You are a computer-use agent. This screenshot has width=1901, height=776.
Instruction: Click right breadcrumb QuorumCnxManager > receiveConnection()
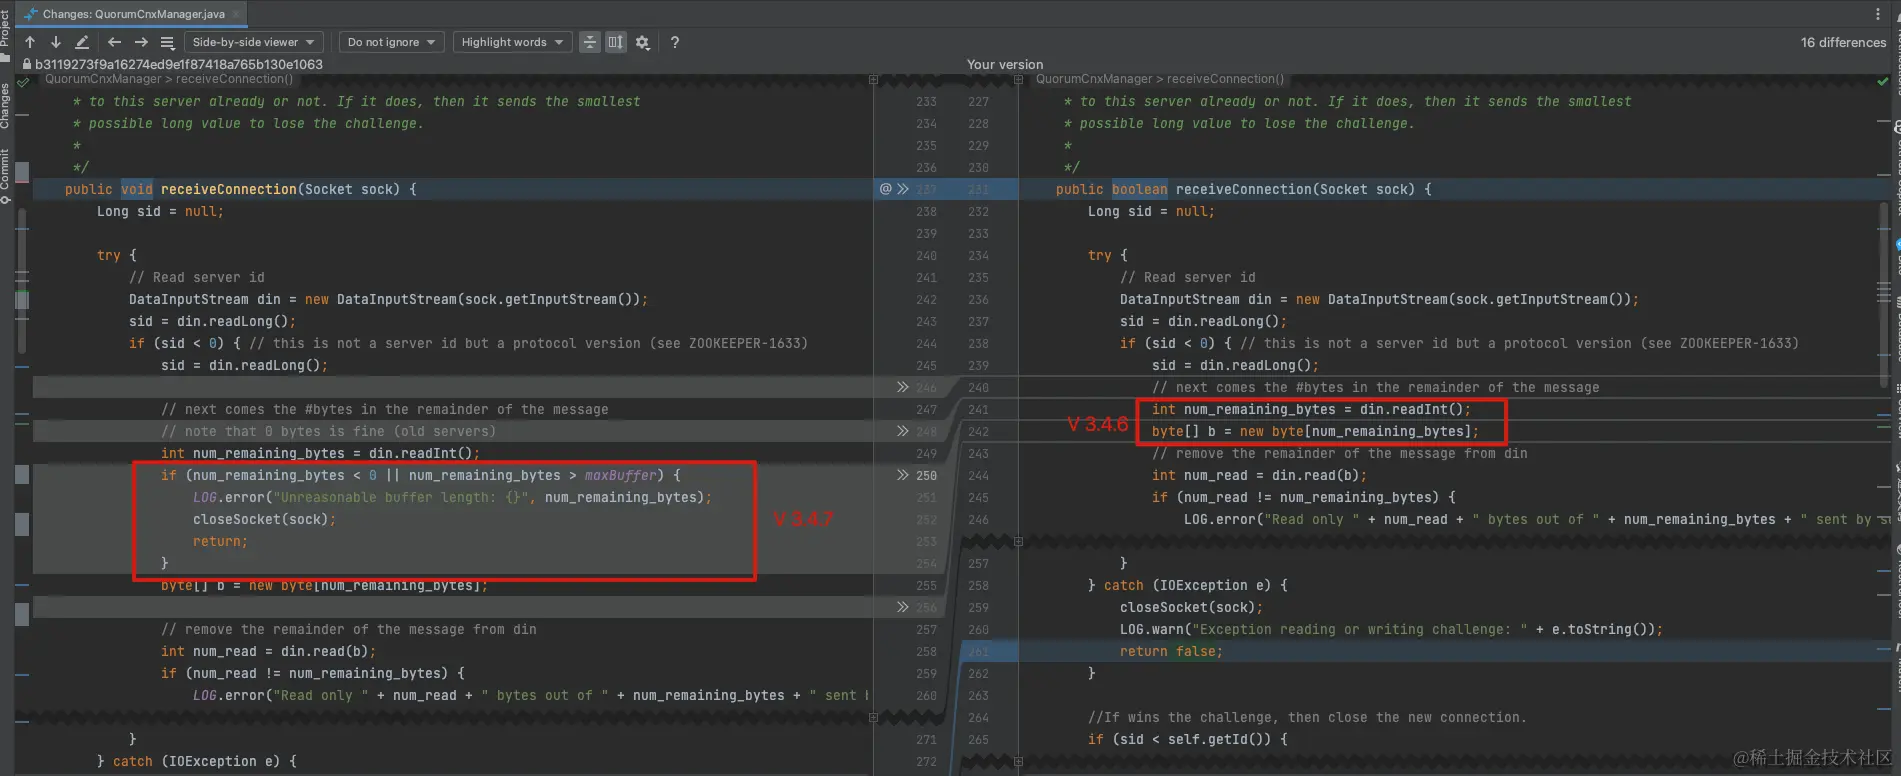pyautogui.click(x=1160, y=79)
